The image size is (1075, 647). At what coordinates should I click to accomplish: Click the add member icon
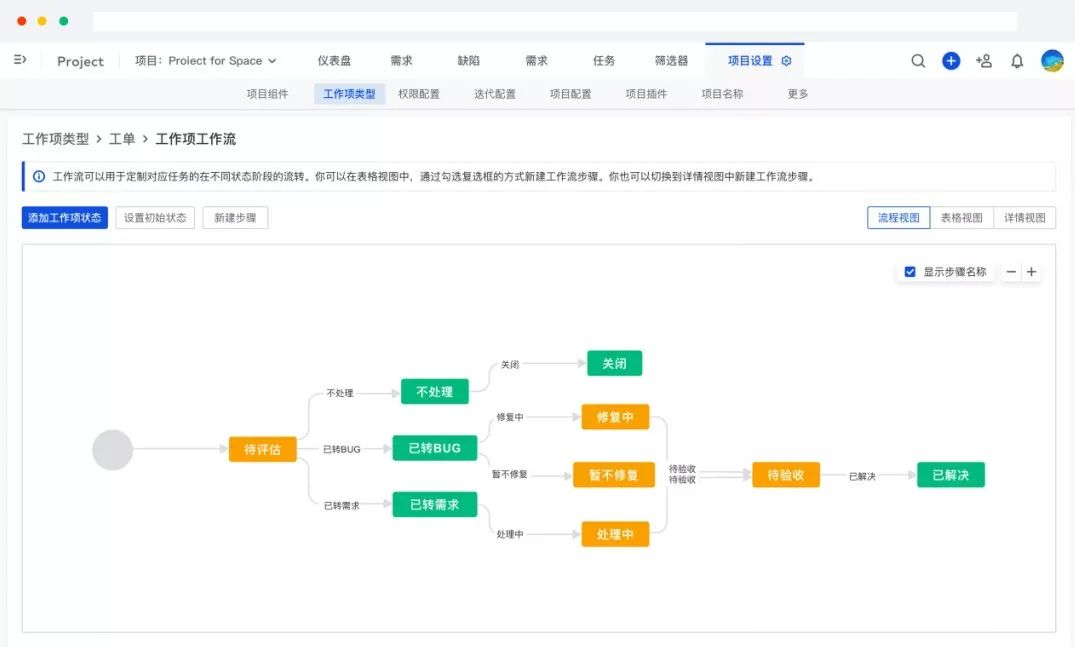[984, 61]
